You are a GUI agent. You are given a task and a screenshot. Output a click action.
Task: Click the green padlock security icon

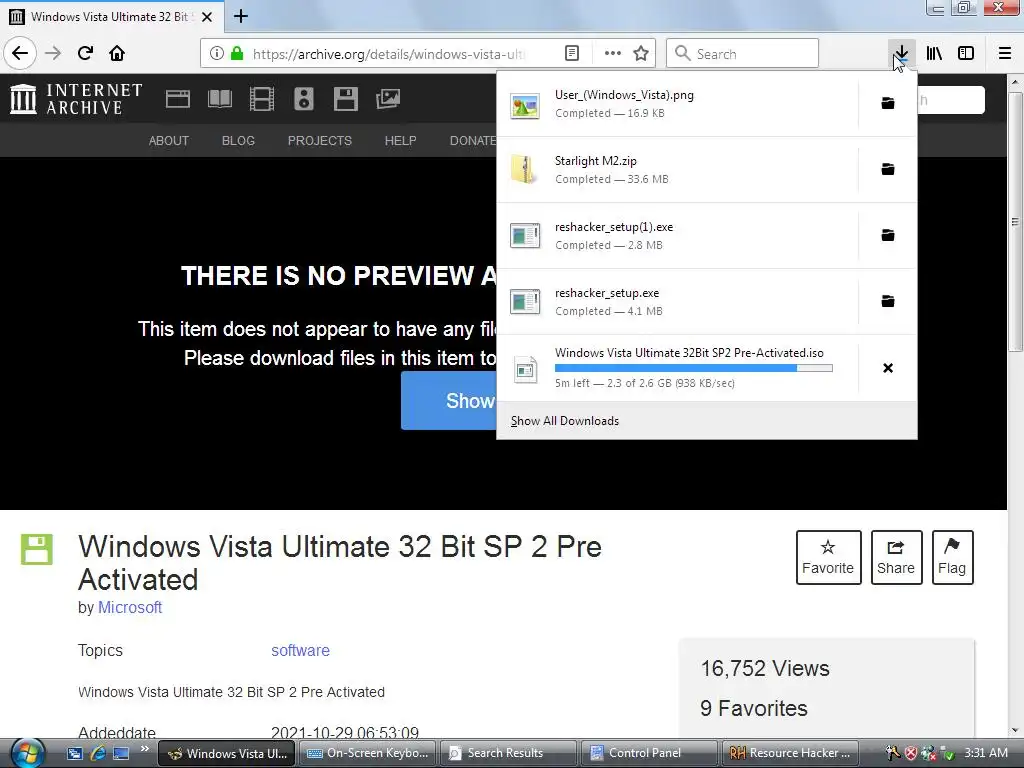coord(237,54)
